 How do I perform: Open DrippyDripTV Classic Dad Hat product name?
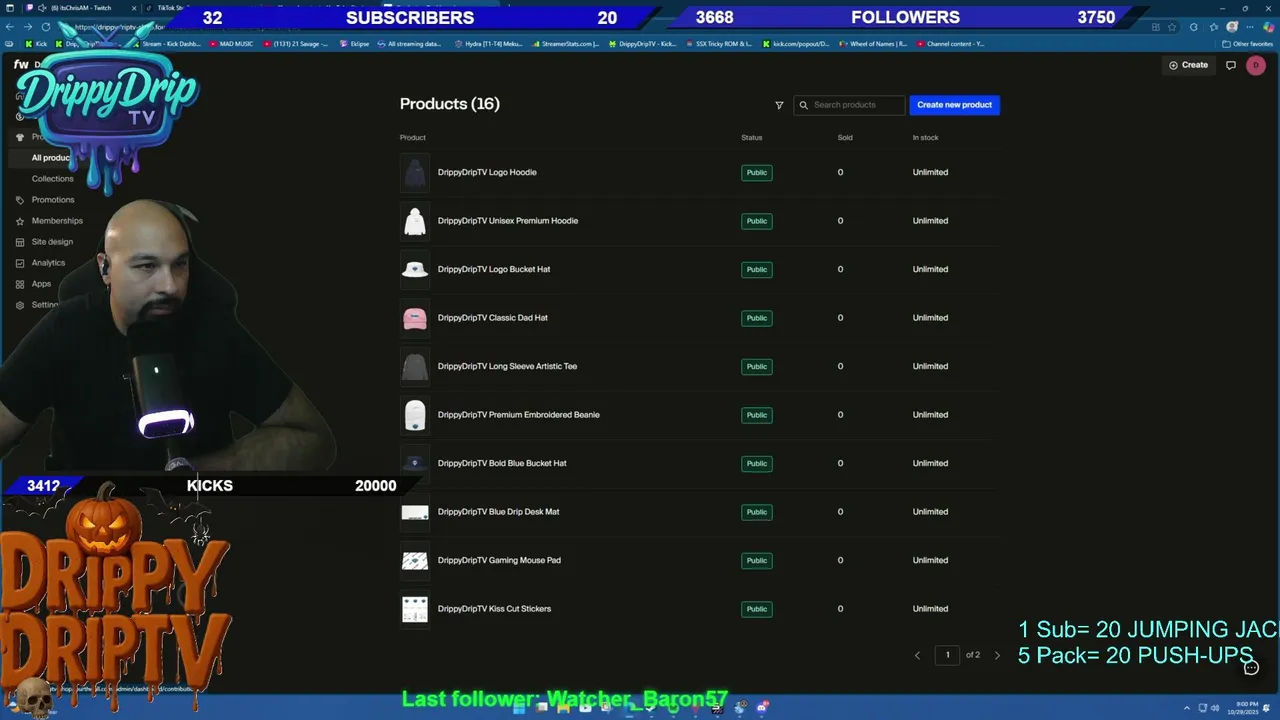click(x=492, y=318)
